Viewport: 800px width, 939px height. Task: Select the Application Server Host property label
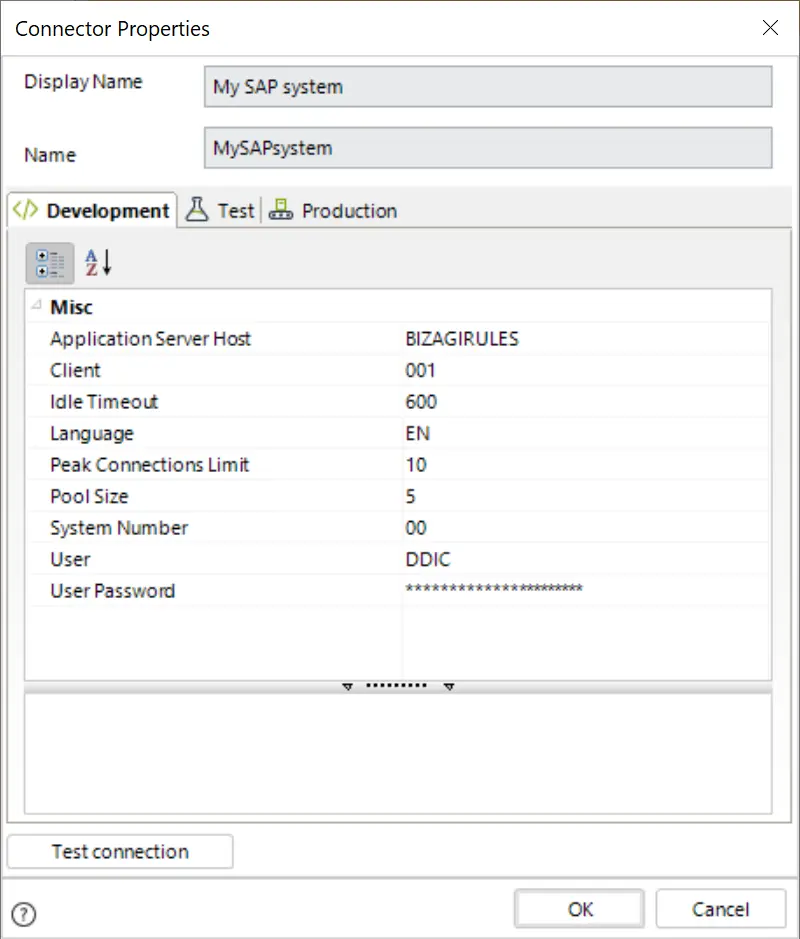coord(150,339)
